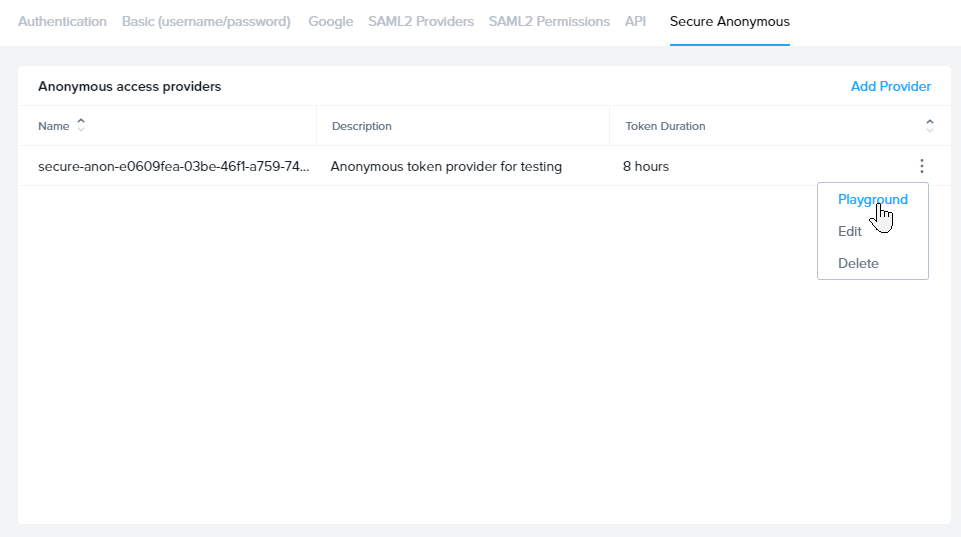Open the API tab
This screenshot has height=537, width=961.
(635, 21)
